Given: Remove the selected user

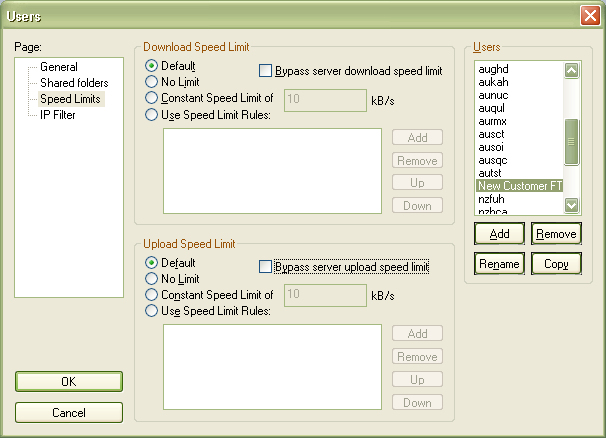Looking at the screenshot, I should pyautogui.click(x=556, y=234).
